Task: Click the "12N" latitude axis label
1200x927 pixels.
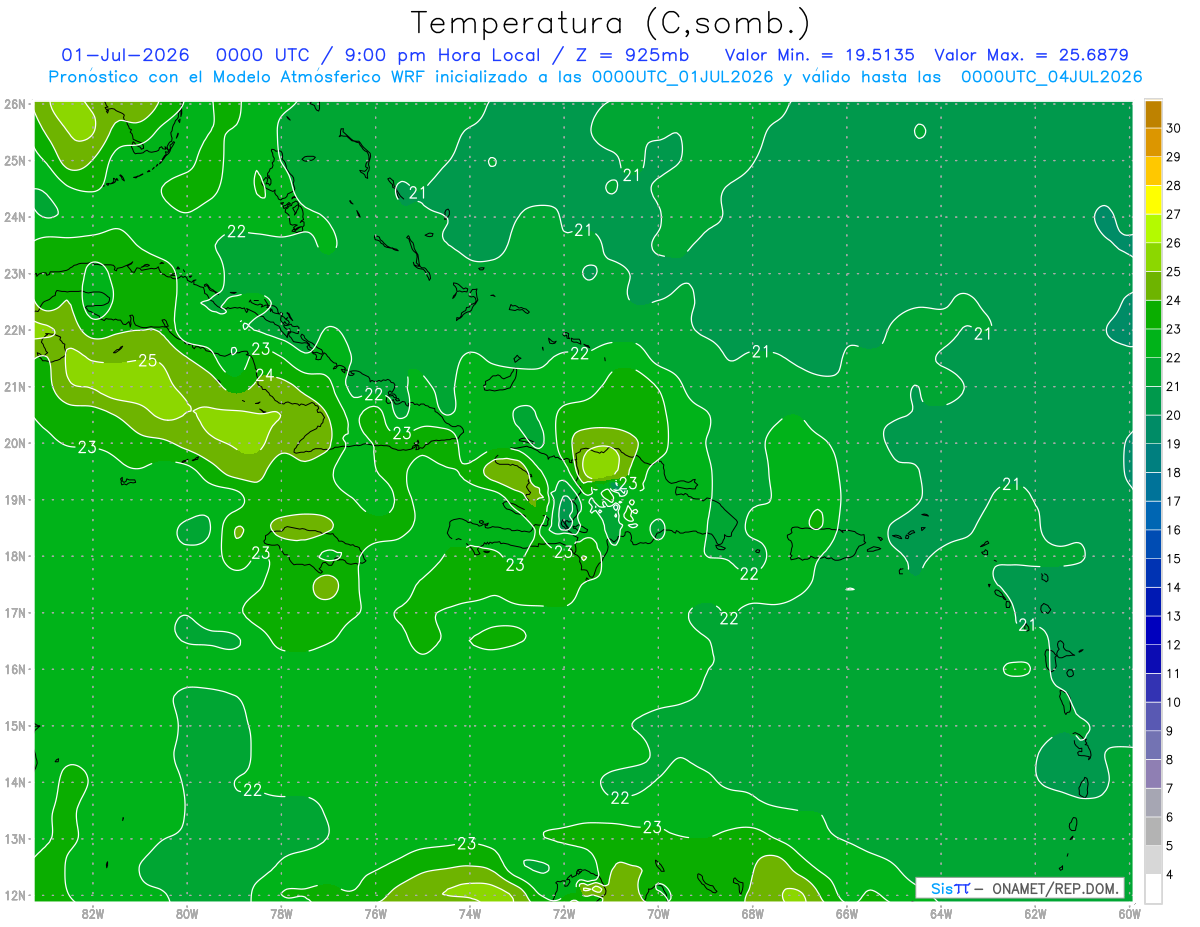Action: click(15, 895)
